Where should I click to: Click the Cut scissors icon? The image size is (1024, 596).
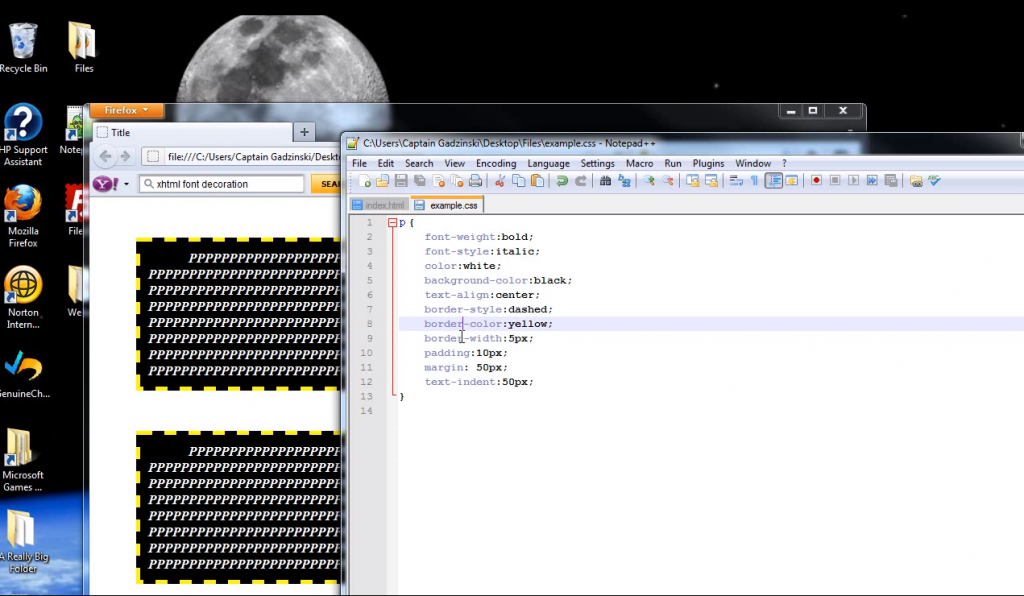(502, 181)
